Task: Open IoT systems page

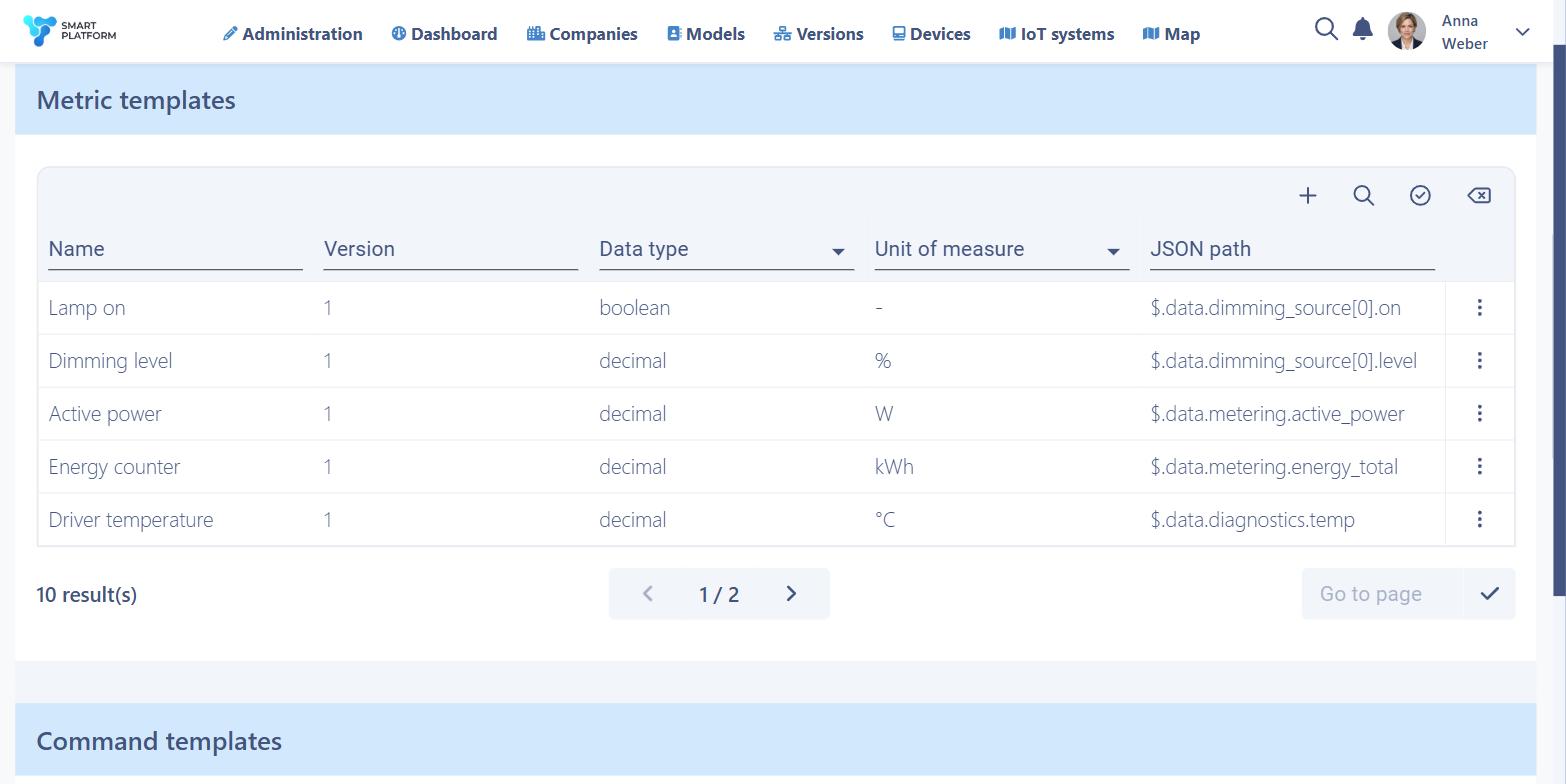Action: 1056,34
